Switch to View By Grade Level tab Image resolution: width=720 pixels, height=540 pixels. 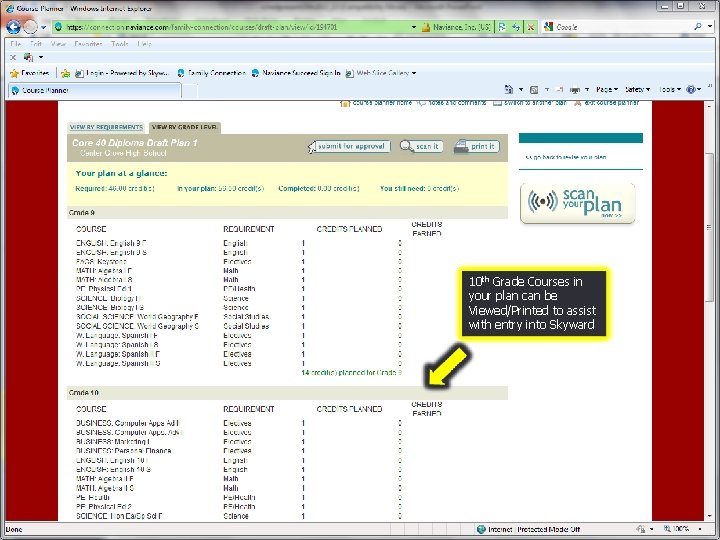click(x=185, y=127)
